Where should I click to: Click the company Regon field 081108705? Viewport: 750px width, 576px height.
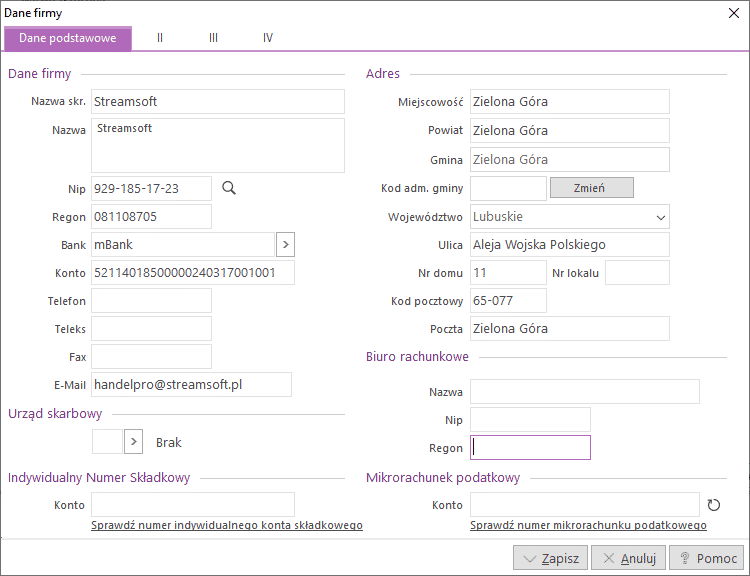151,217
